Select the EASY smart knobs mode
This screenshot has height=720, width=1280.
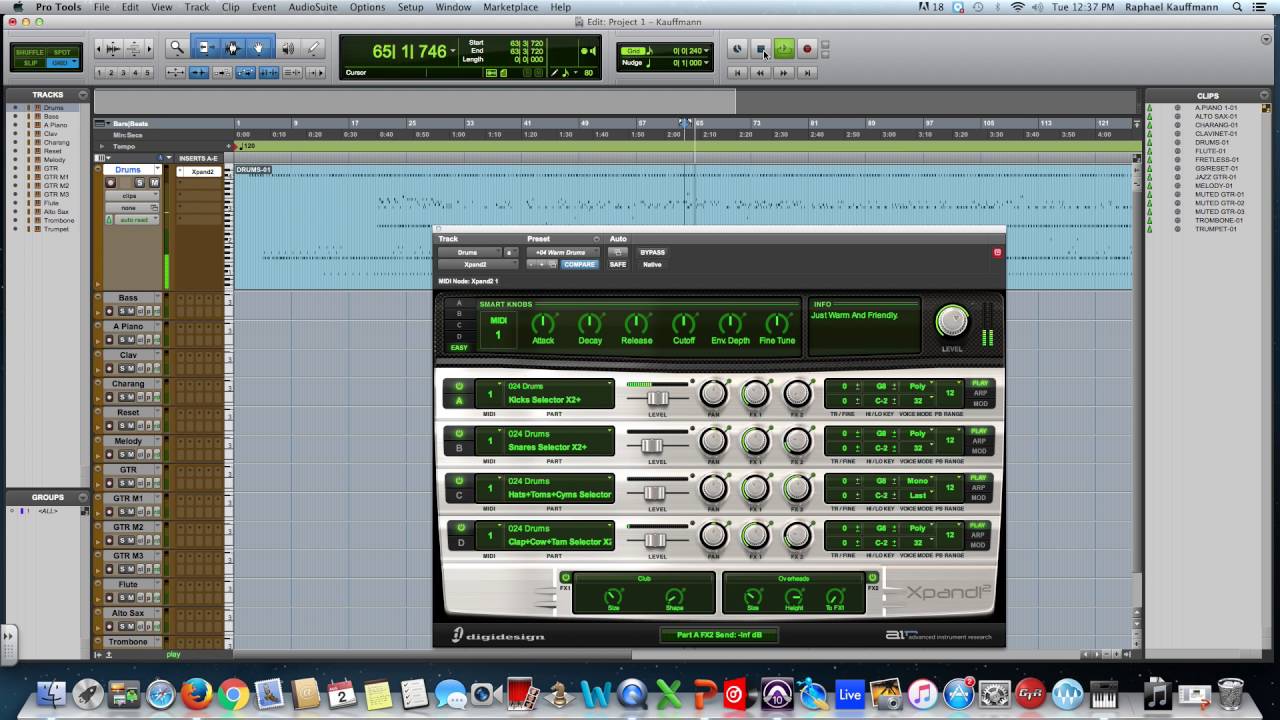point(459,347)
